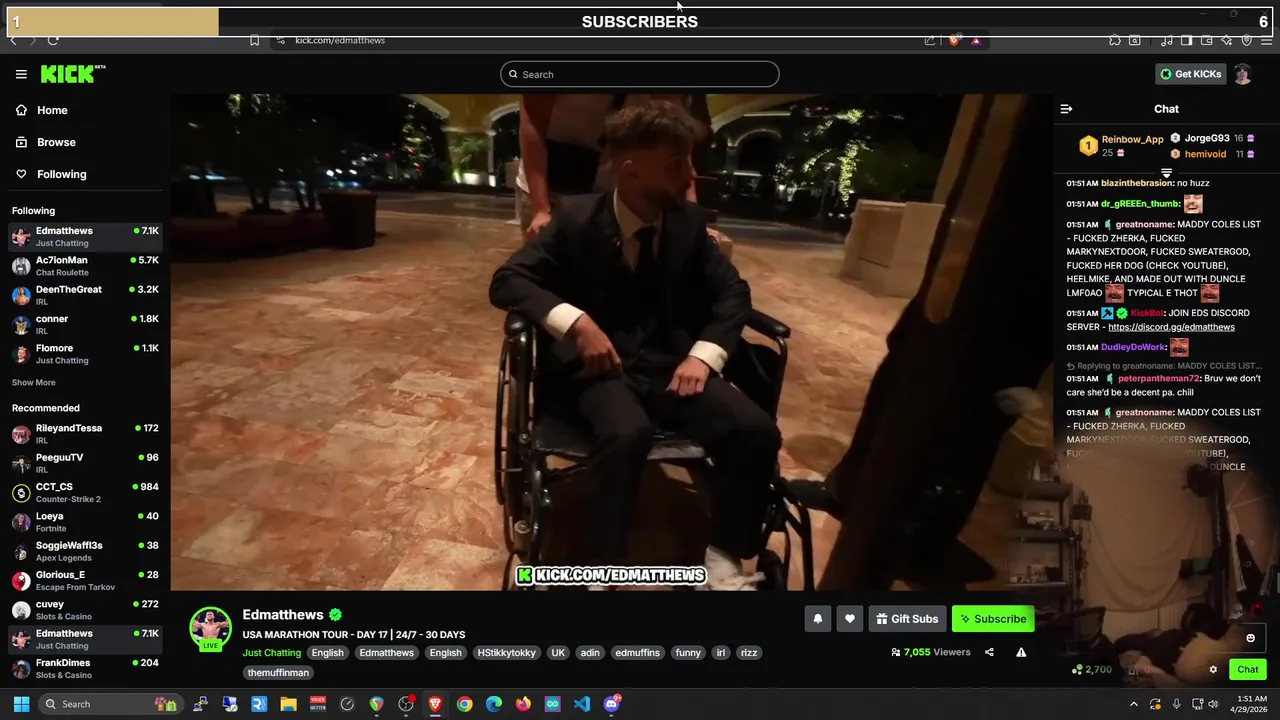Click the Get KICKs button
The image size is (1280, 720).
coord(1190,74)
